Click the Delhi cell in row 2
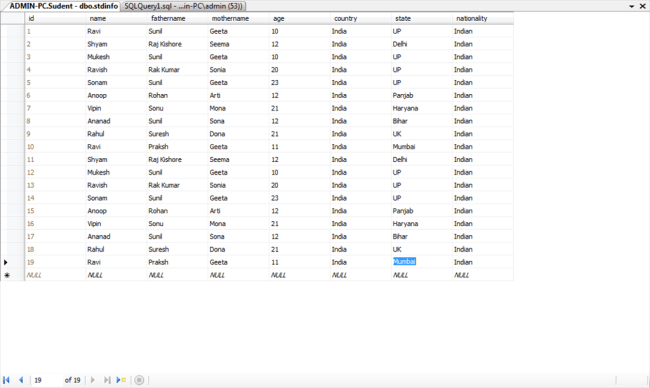650x388 pixels. (422, 44)
